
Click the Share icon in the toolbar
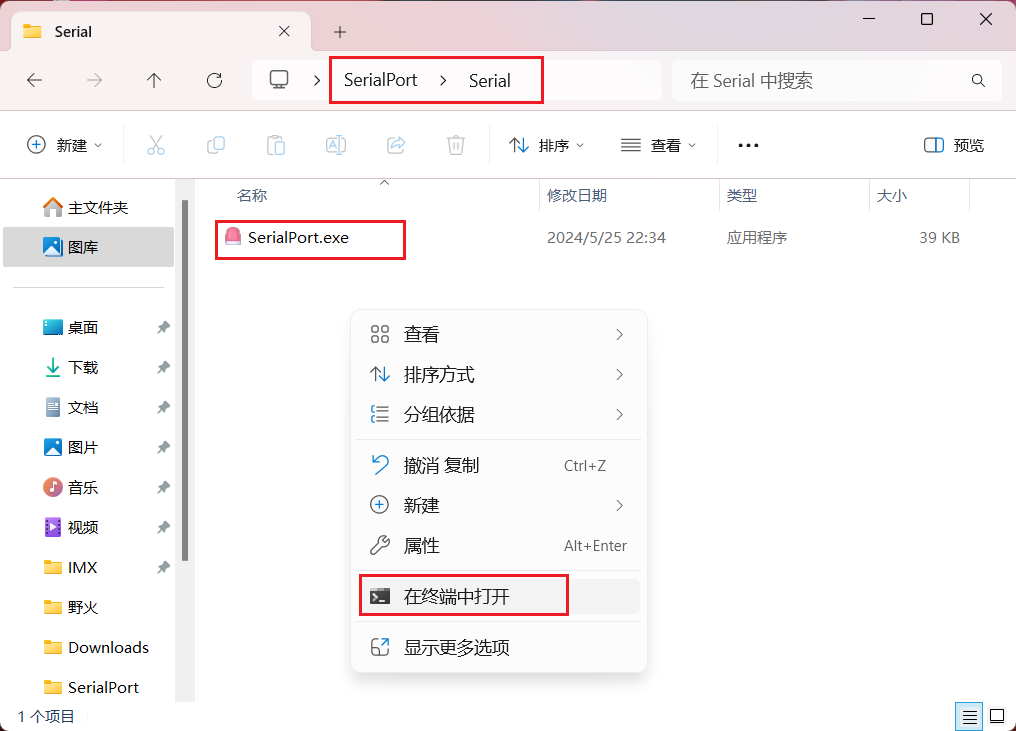(x=396, y=145)
